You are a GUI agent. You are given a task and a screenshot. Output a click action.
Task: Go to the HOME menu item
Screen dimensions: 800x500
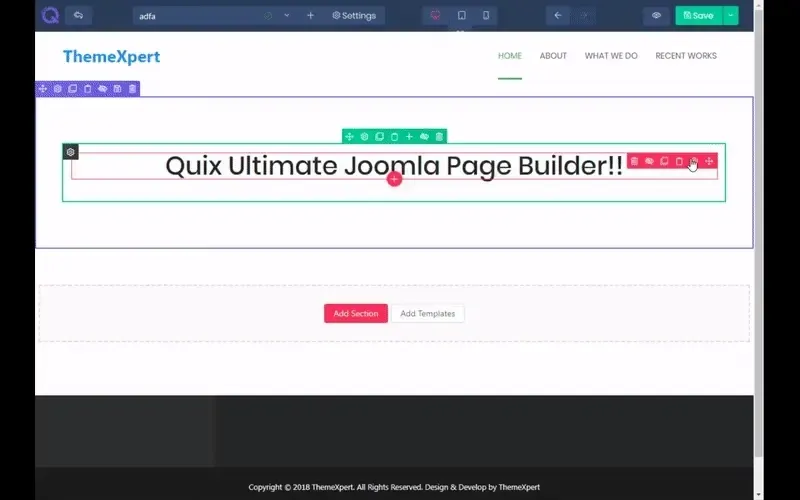click(510, 56)
